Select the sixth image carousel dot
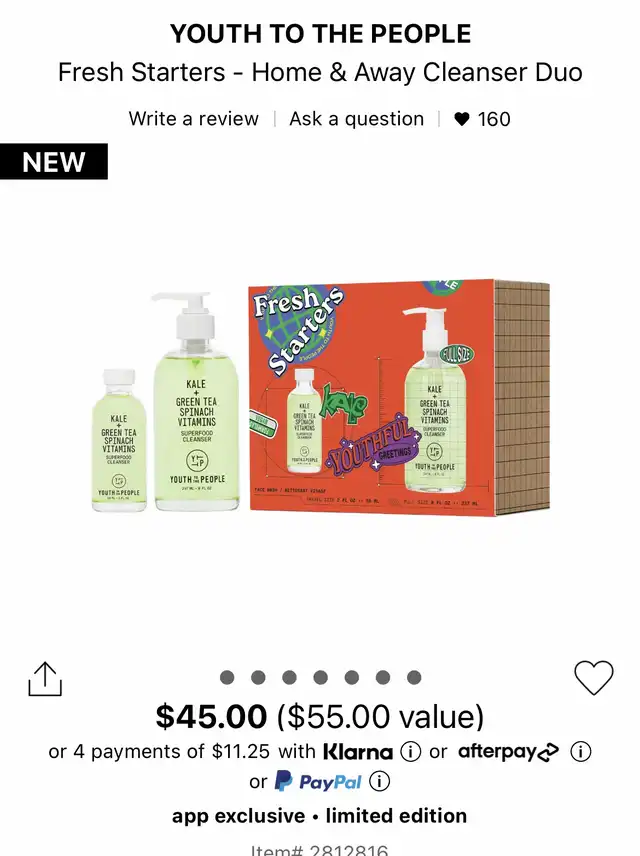 383,677
